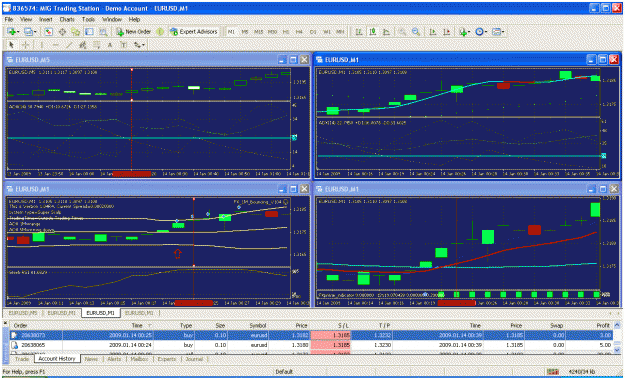
Task: Open the Charts menu
Action: coord(67,19)
